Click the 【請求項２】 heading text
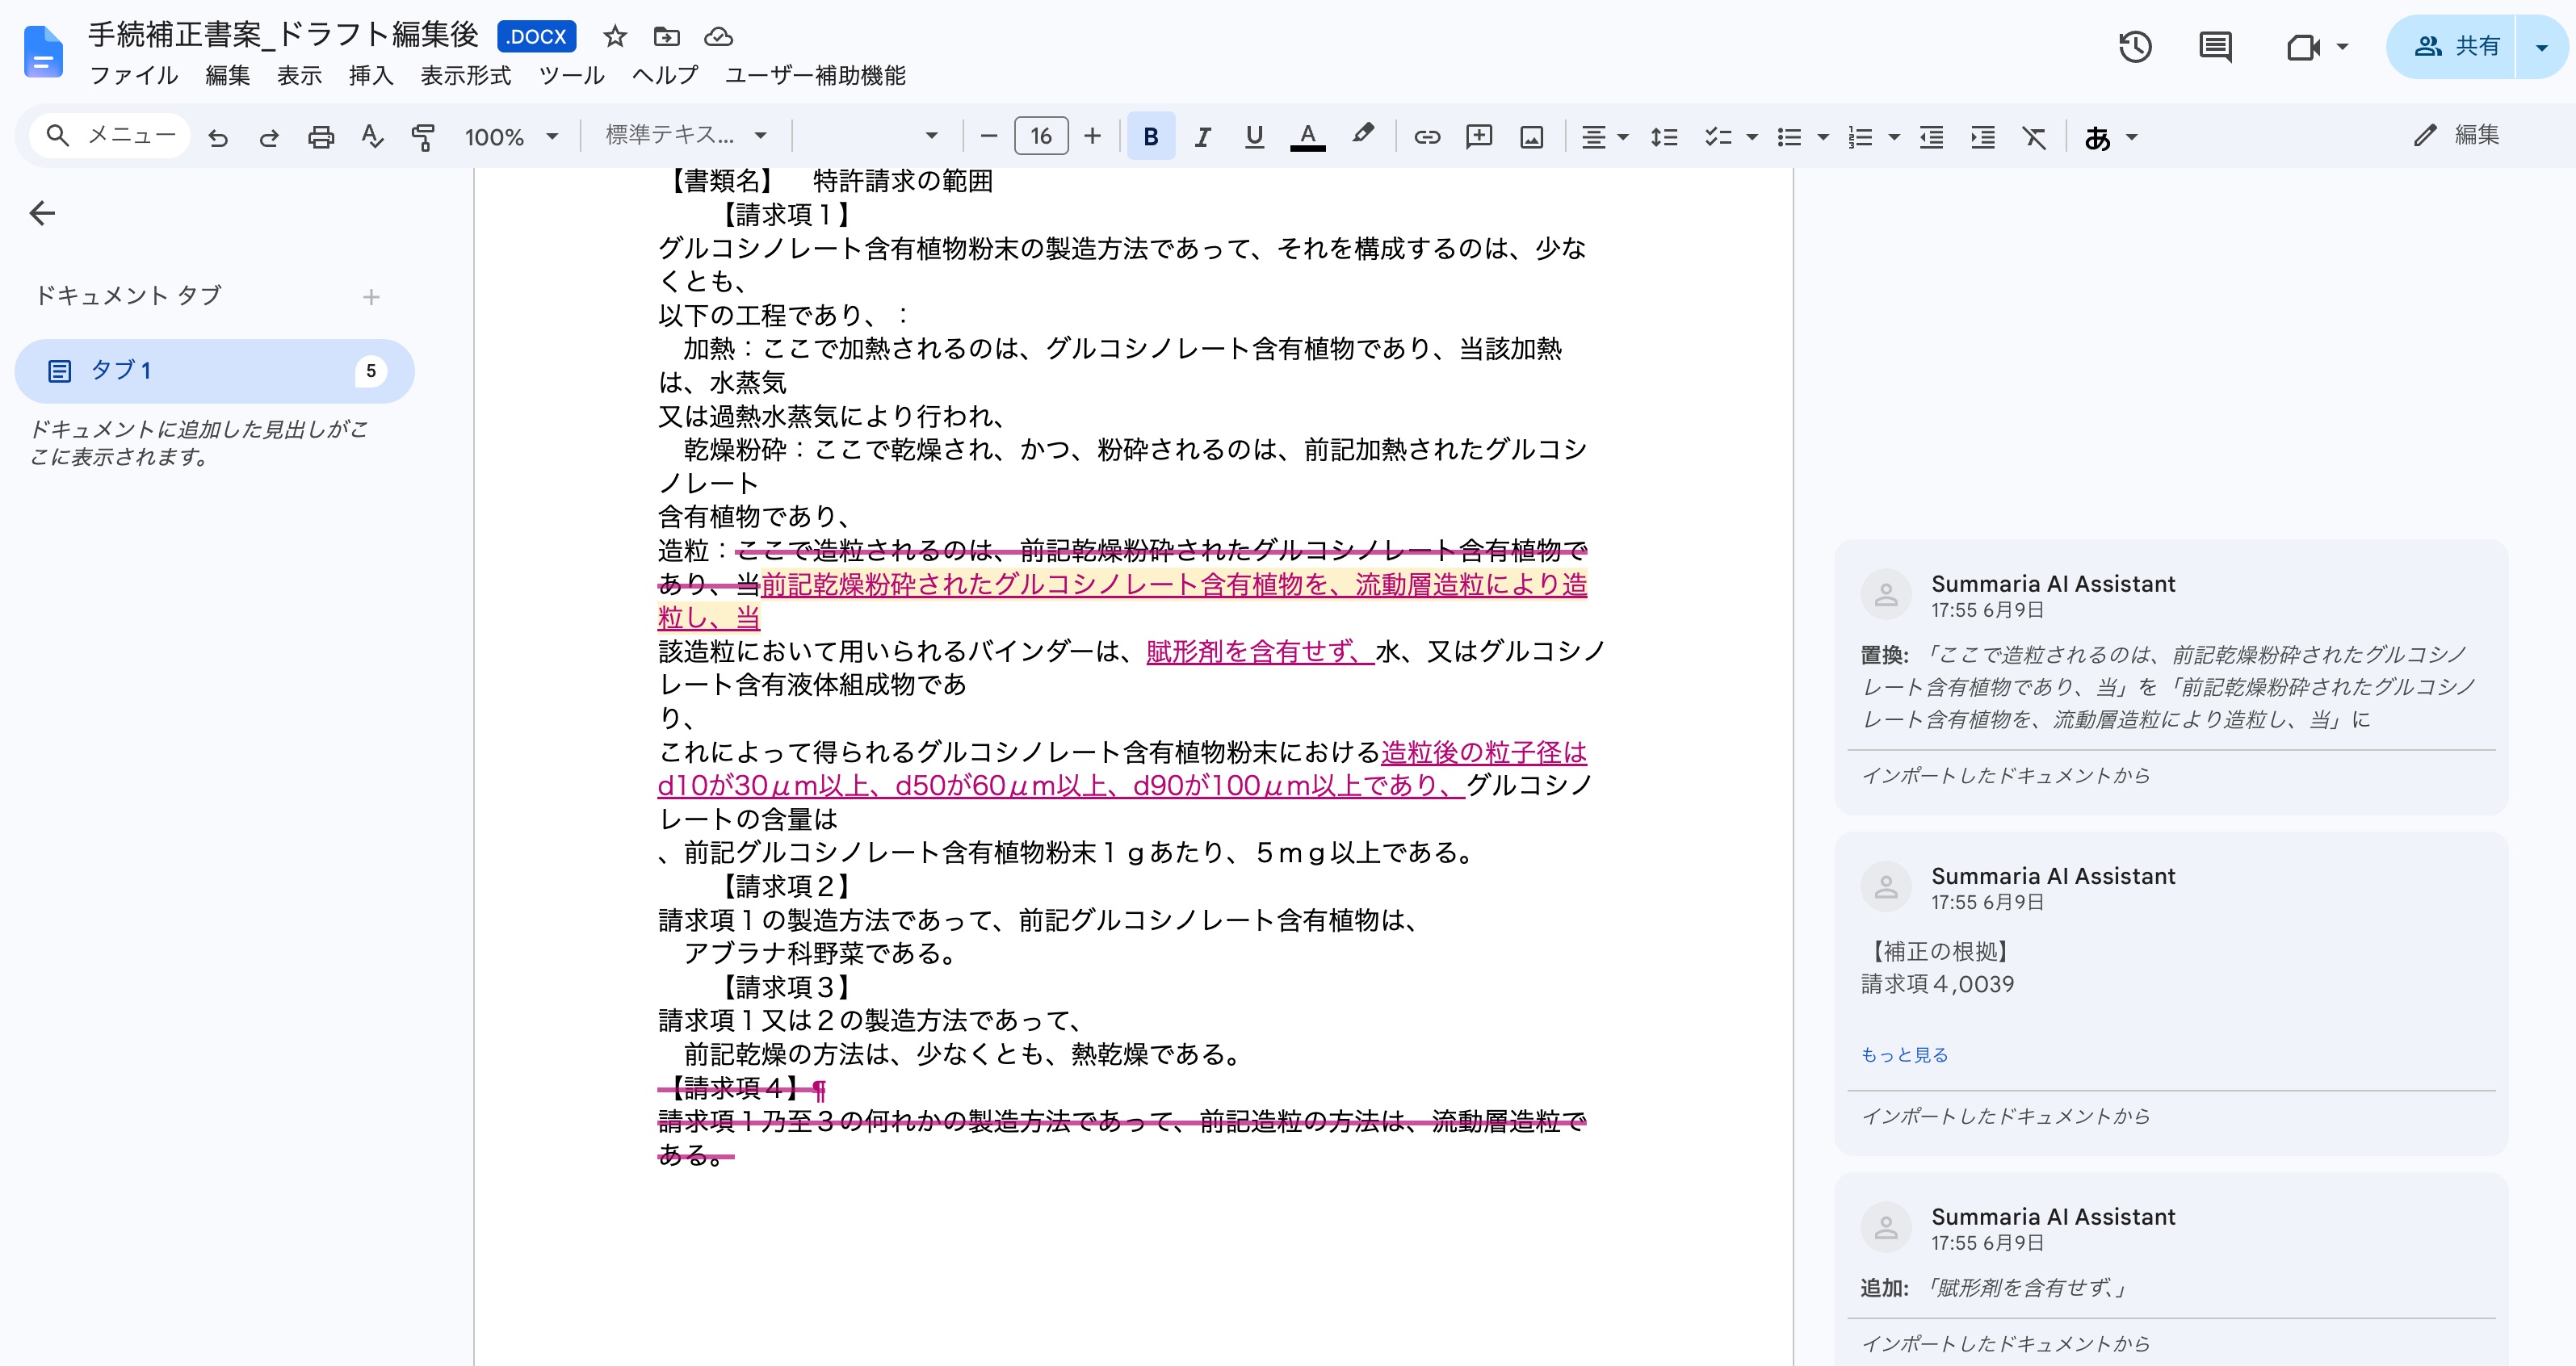 click(x=786, y=887)
